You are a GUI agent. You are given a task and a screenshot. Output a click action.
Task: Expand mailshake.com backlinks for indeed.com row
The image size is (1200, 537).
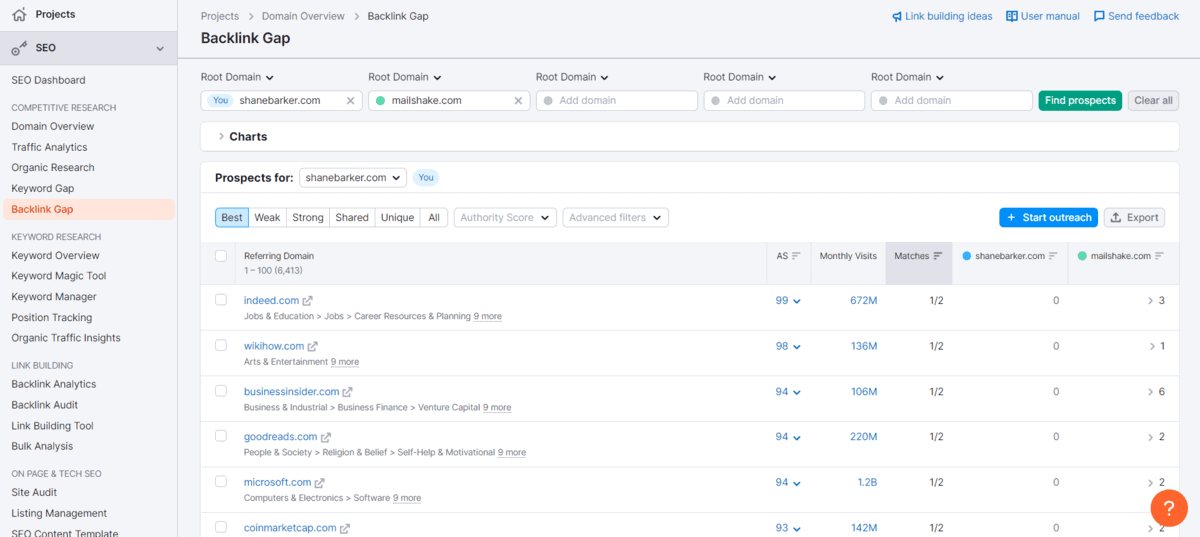tap(1150, 301)
